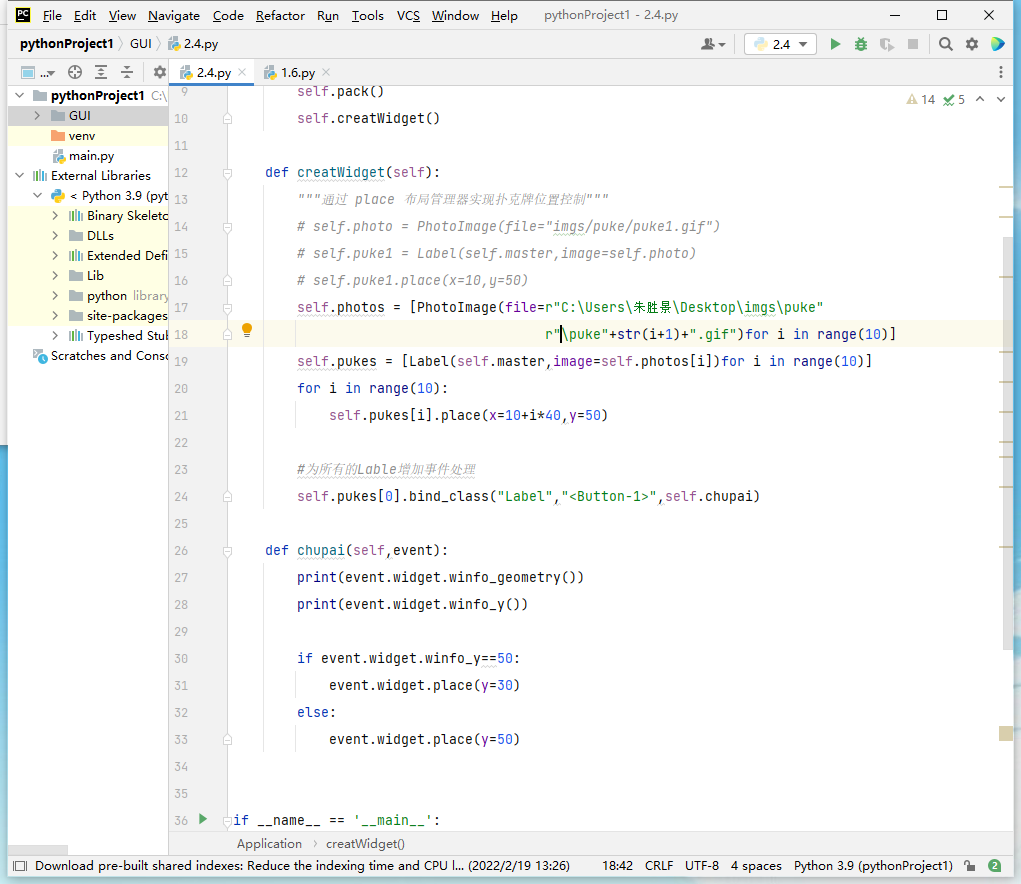Click pythonProject1 breadcrumb in navigation bar

click(66, 44)
